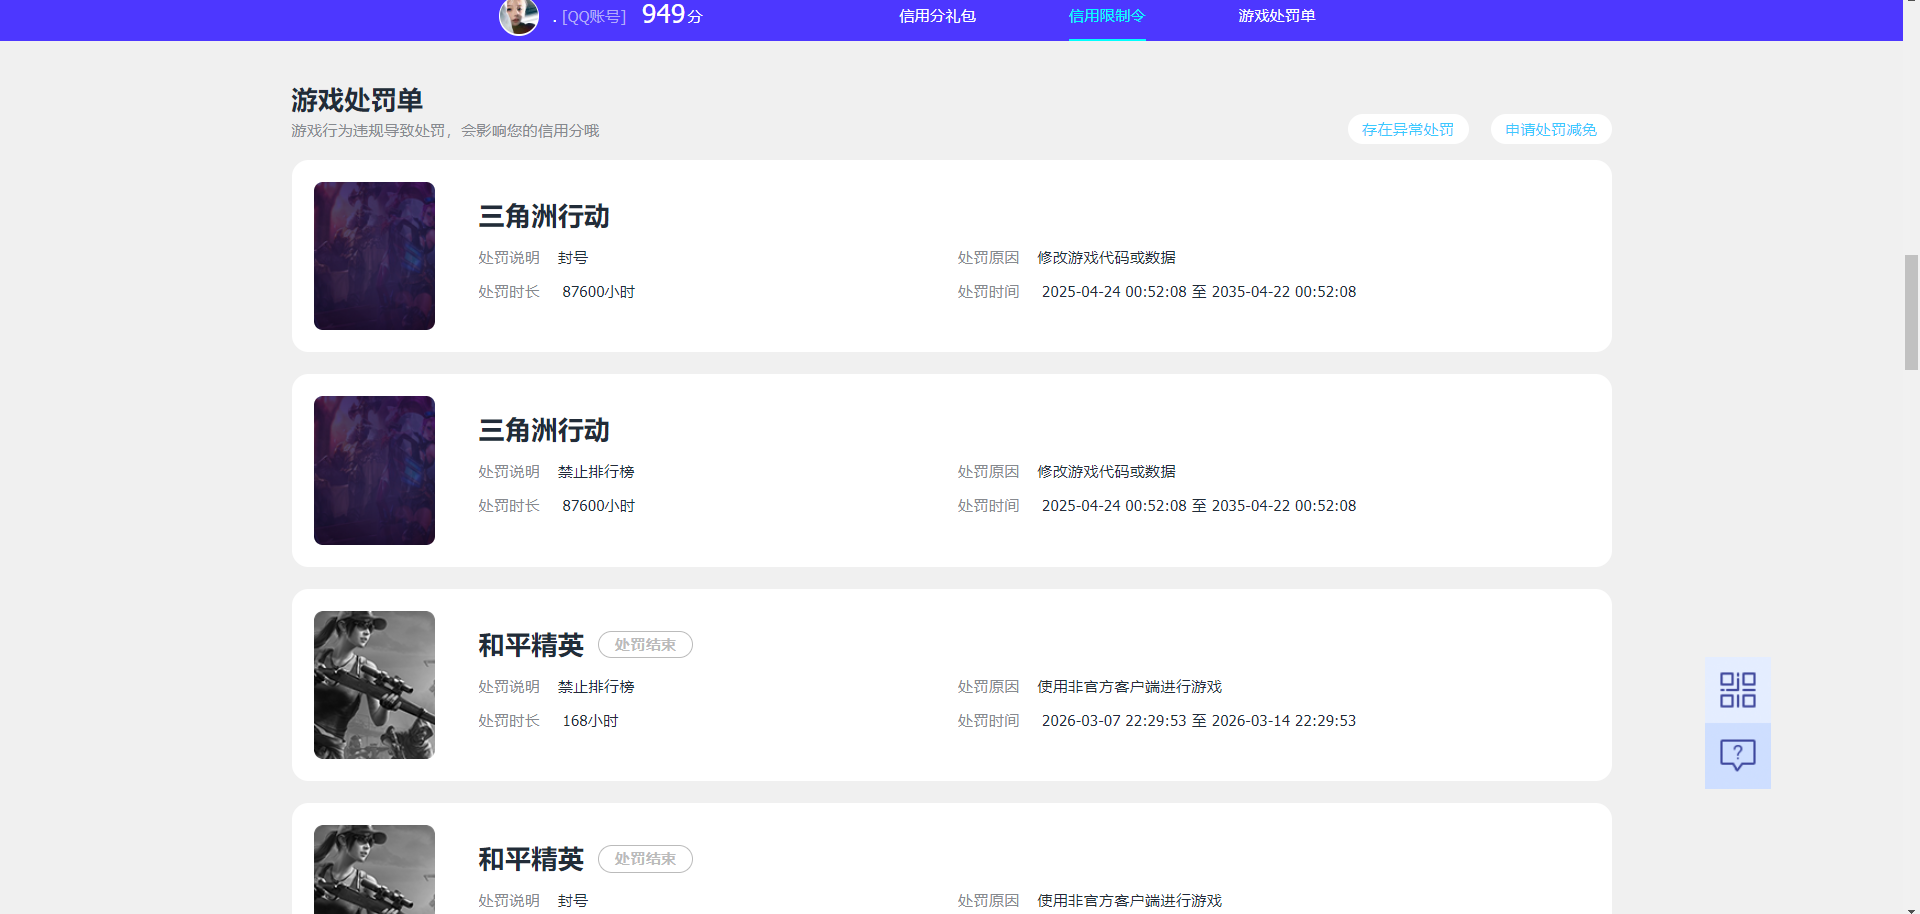Click the 游戏处罚单 page heading

tap(357, 100)
